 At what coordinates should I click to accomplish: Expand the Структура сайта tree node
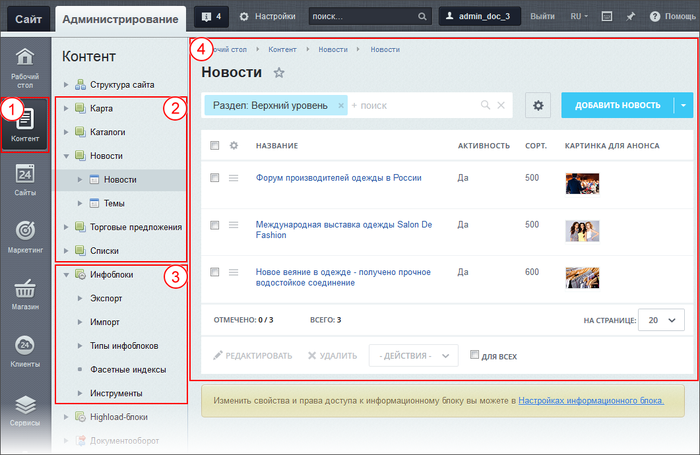(66, 84)
